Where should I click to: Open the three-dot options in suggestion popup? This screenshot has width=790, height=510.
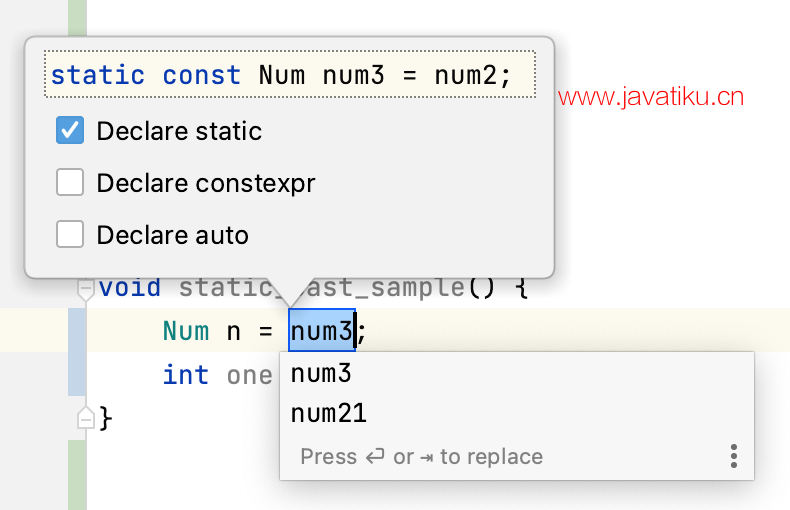tap(733, 456)
